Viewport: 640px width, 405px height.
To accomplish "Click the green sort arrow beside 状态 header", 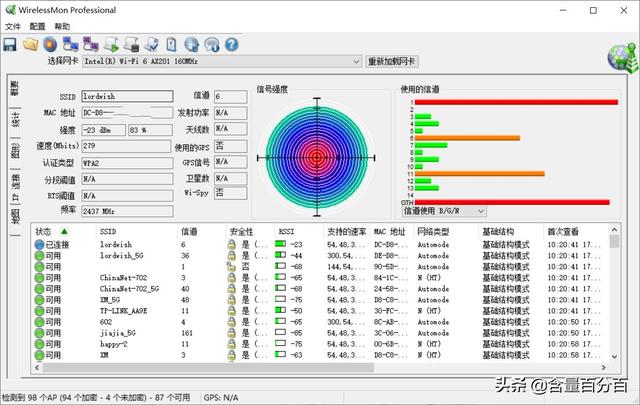I will coord(64,231).
